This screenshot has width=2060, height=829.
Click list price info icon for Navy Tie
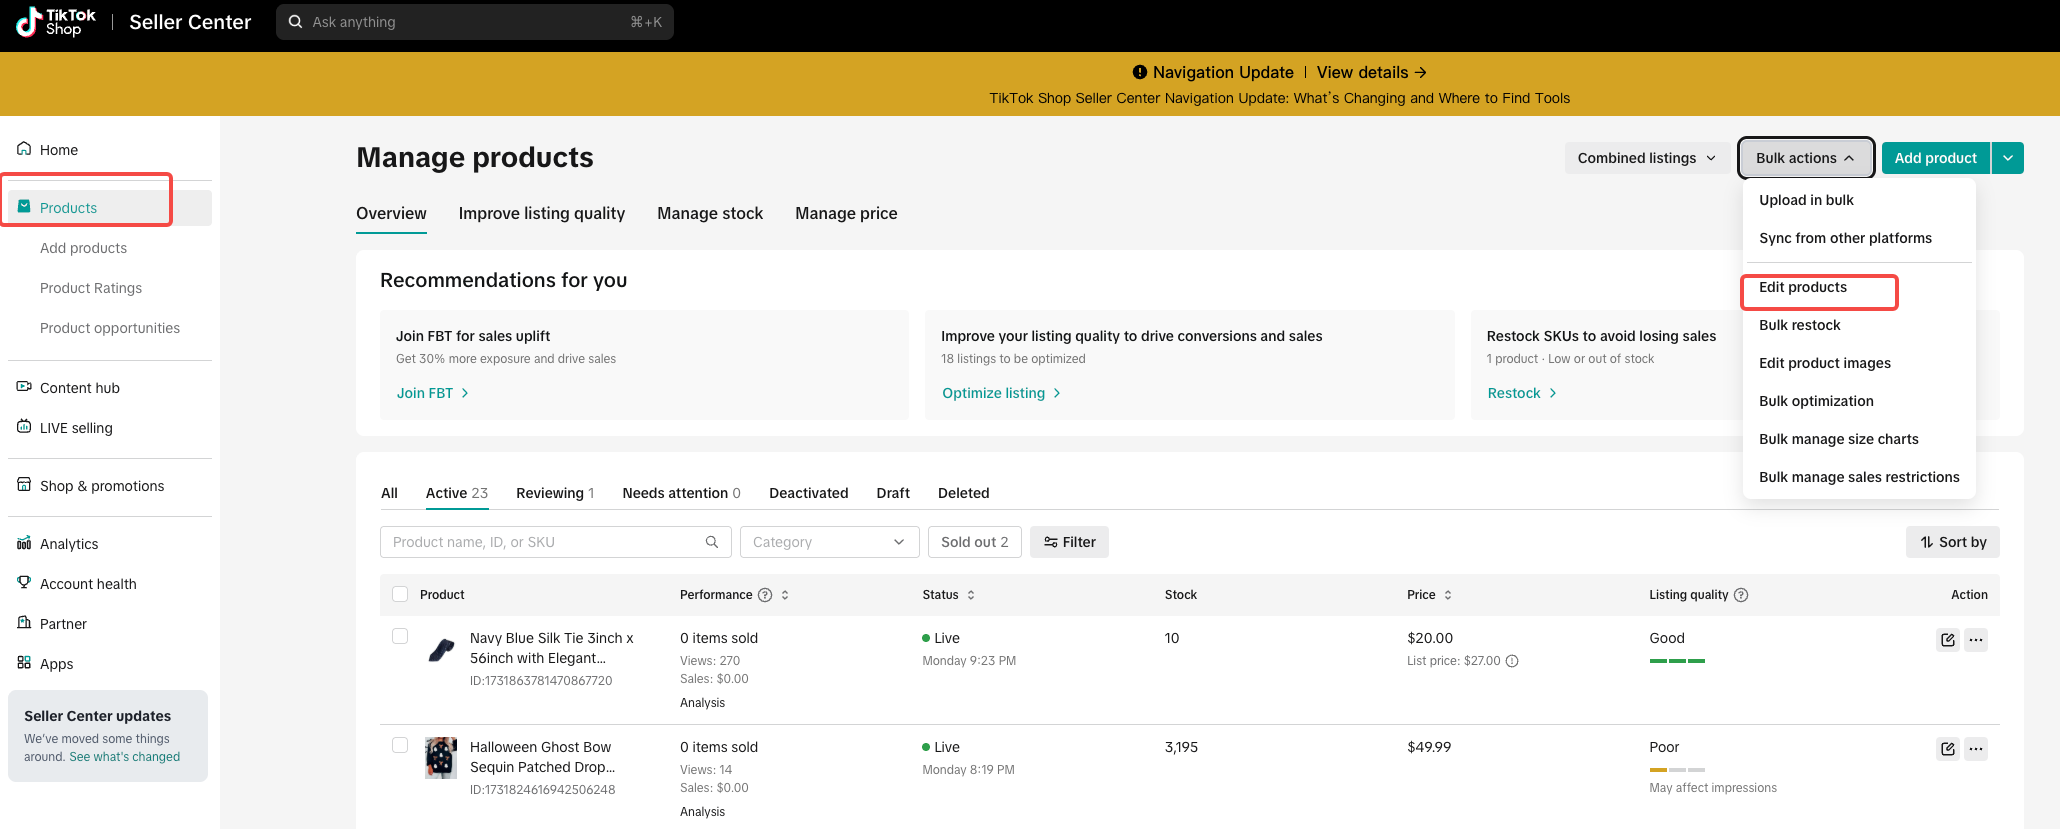pyautogui.click(x=1512, y=661)
